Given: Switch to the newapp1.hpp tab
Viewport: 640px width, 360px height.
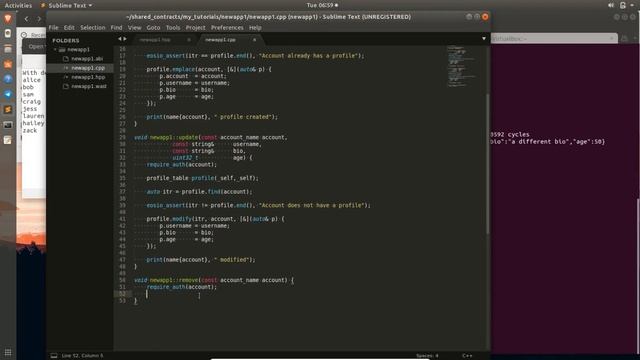Looking at the screenshot, I should tap(164, 40).
